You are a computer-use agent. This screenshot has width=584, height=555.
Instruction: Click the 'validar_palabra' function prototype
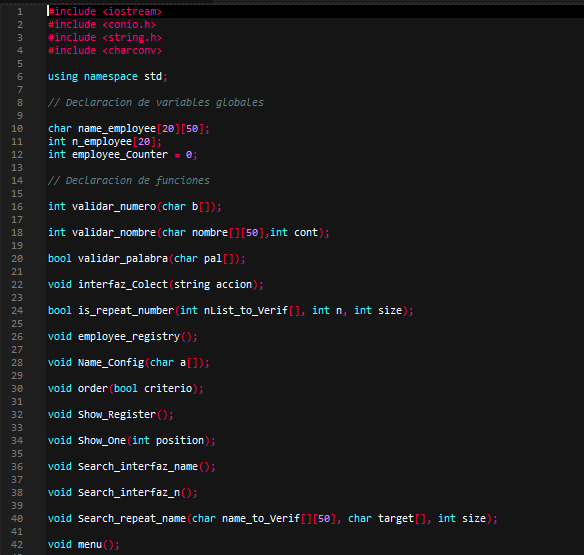point(147,259)
